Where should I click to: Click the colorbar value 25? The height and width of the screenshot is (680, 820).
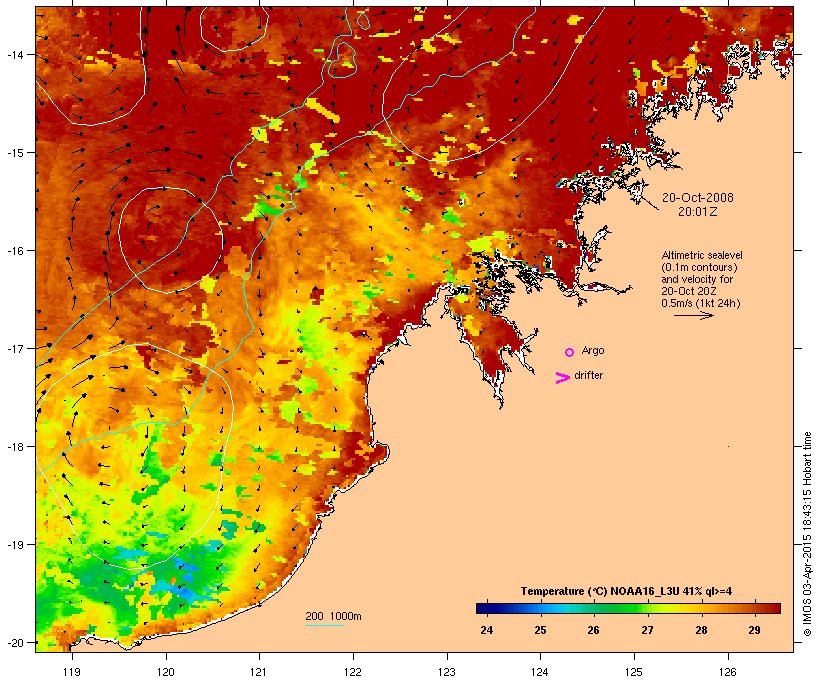[540, 630]
